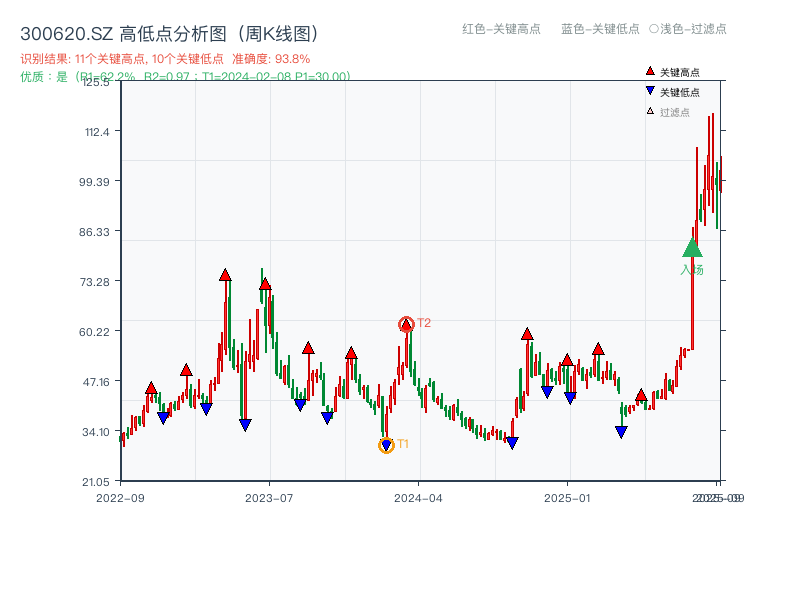This screenshot has height=600, width=800.
Task: Click the T1=2024-02-08 quality detail text
Action: tap(245, 75)
